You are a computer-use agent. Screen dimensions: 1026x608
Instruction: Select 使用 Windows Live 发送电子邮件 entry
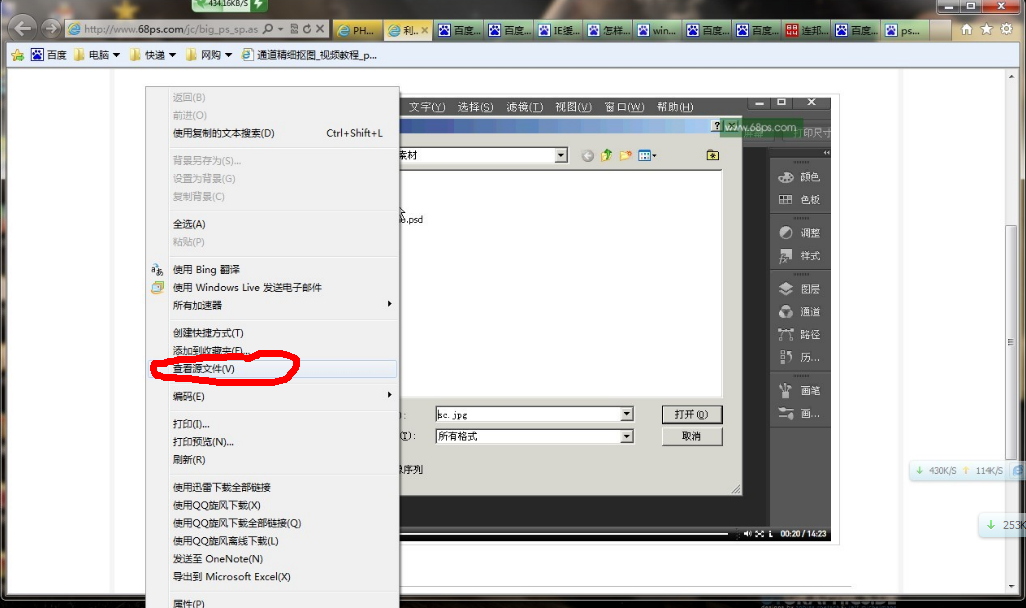click(x=274, y=287)
